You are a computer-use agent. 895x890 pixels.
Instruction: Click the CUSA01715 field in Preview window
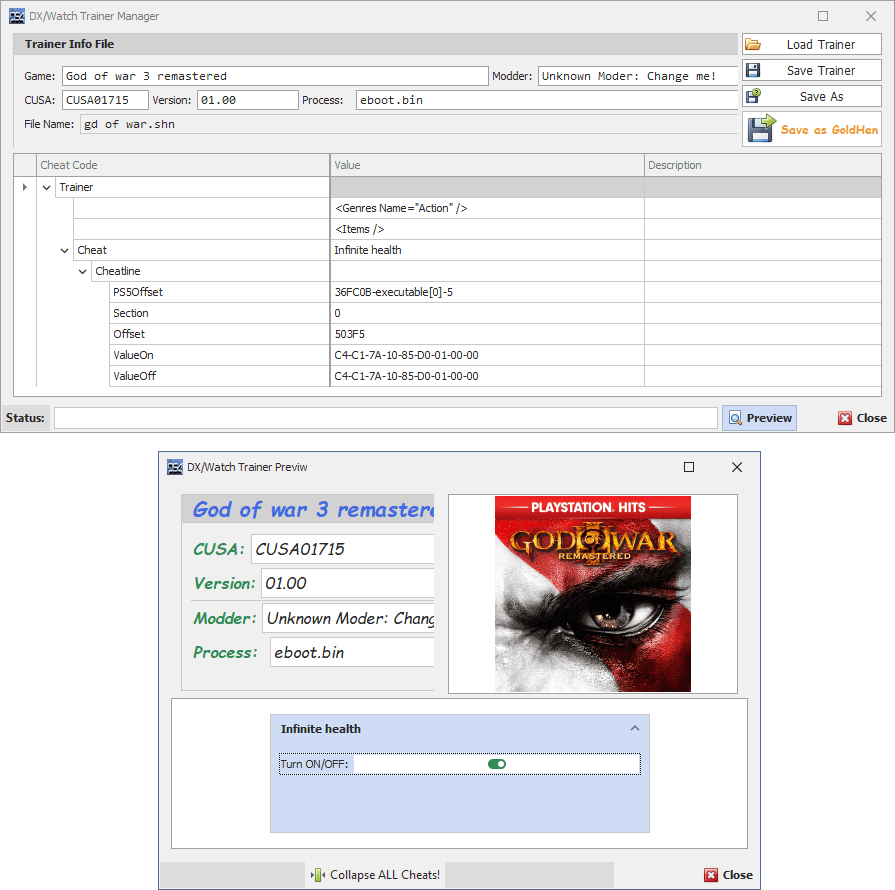click(x=342, y=549)
